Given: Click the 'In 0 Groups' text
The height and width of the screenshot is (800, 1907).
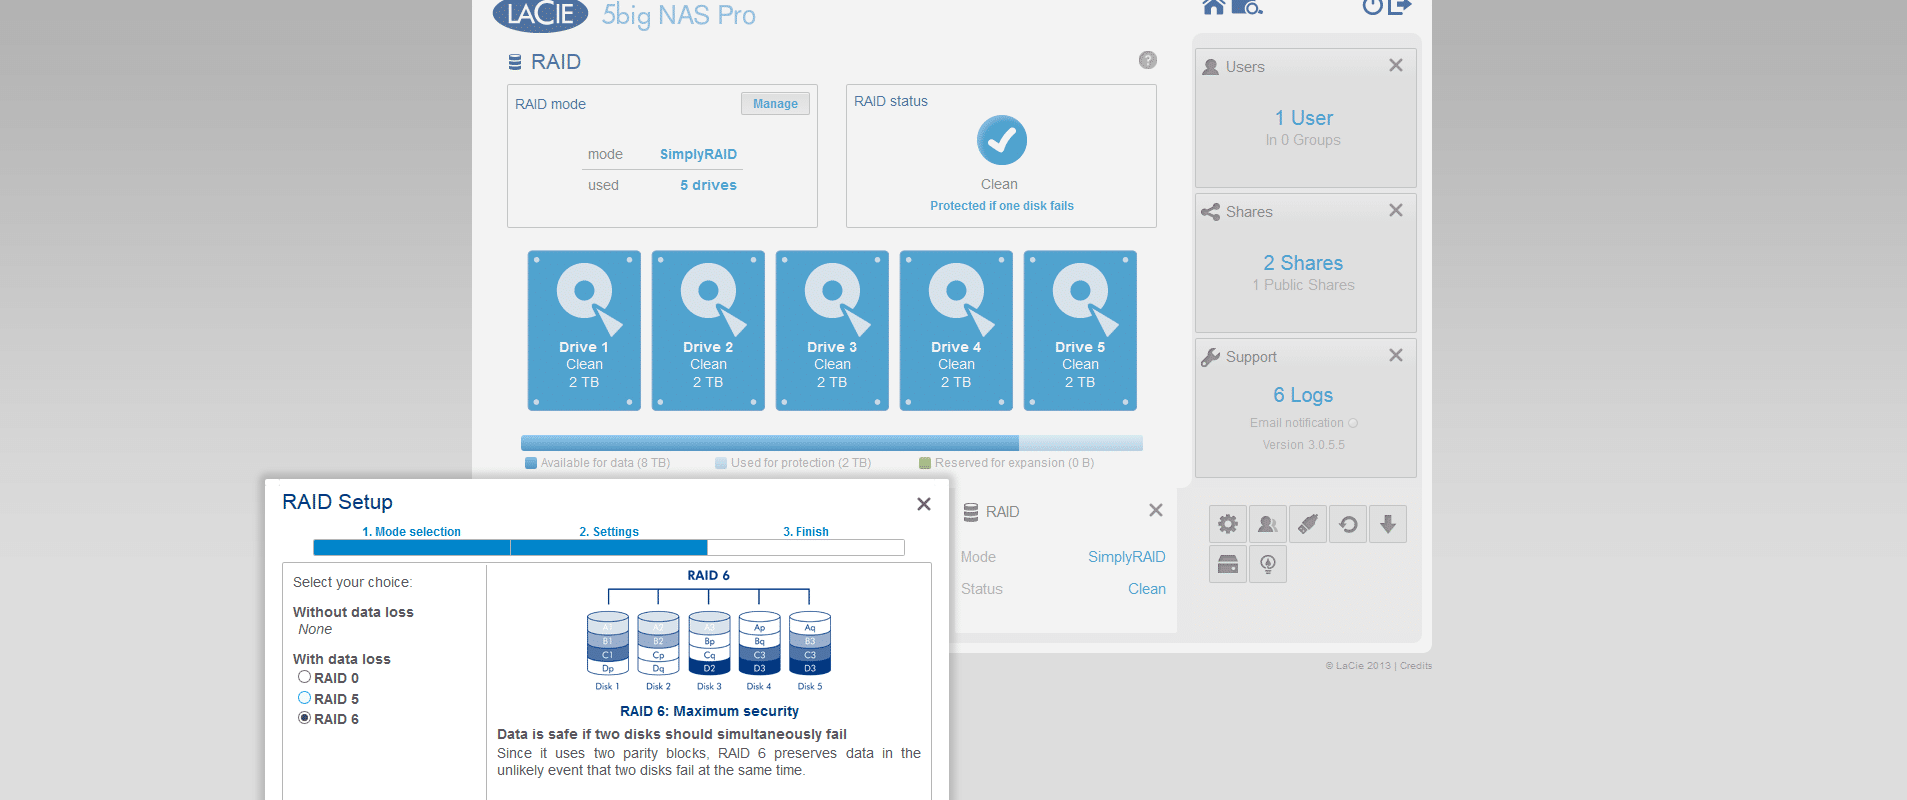Looking at the screenshot, I should click(1303, 140).
